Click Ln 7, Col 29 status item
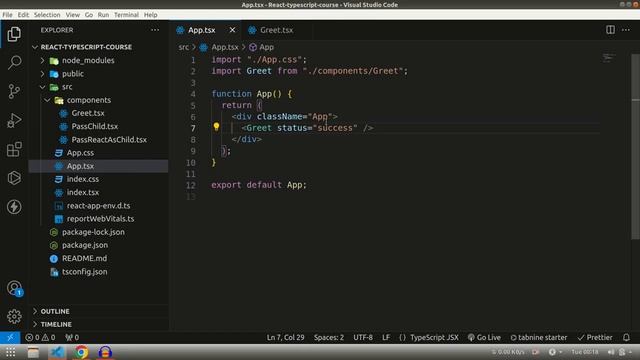Screen dimensions: 640x360 click(x=285, y=338)
